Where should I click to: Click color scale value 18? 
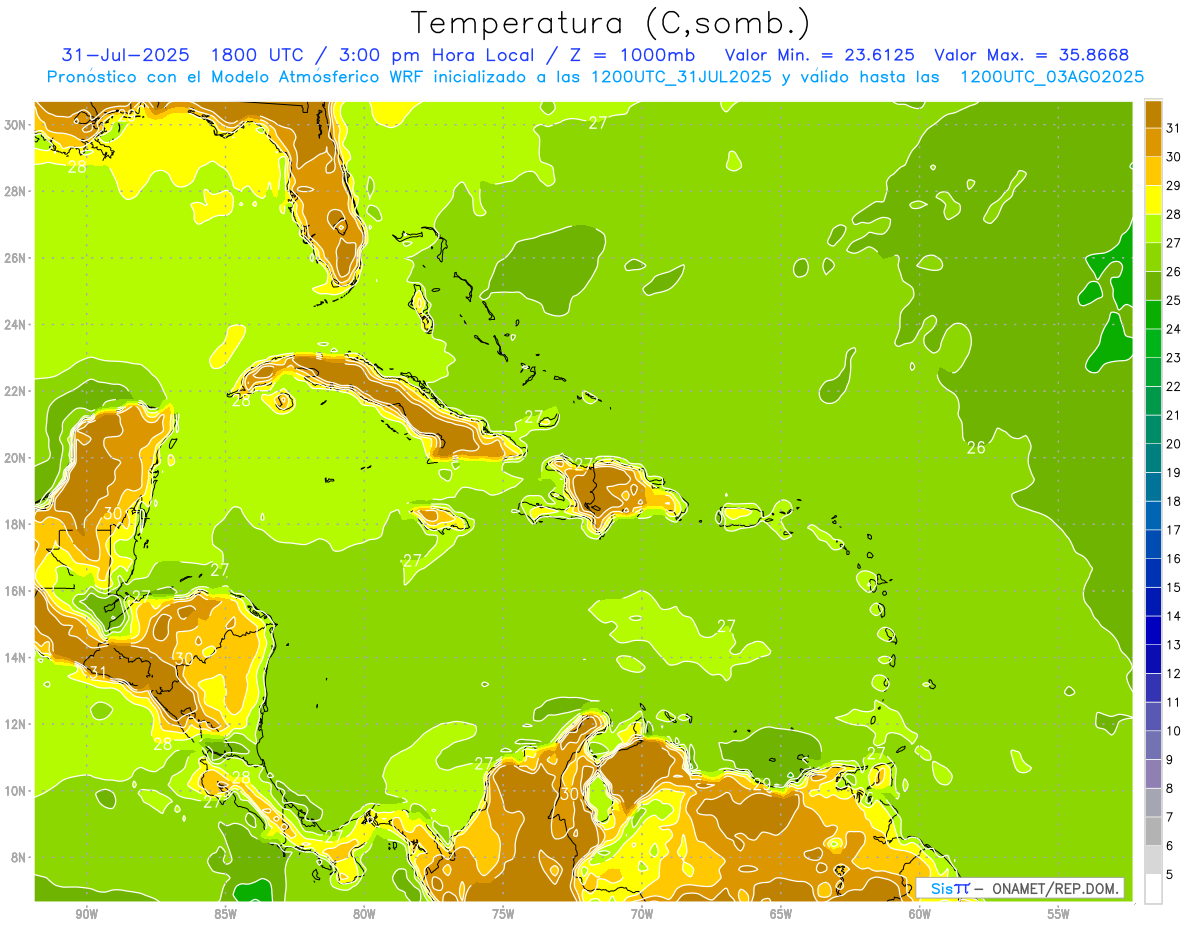pos(1174,501)
